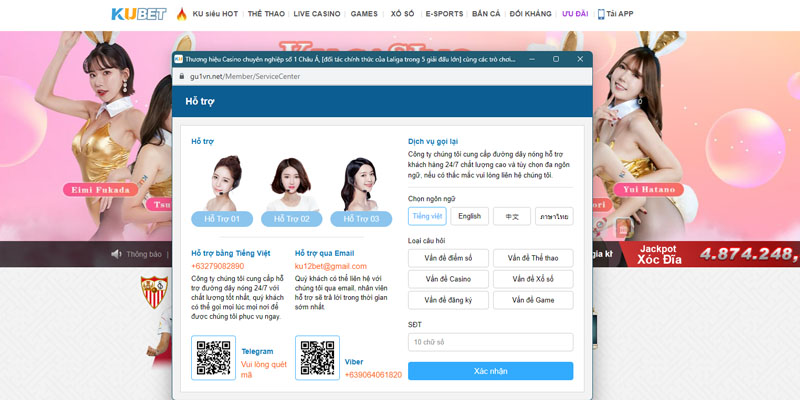Image resolution: width=800 pixels, height=400 pixels.
Task: Click the Hỗ Trợ 03 button
Action: tap(361, 219)
